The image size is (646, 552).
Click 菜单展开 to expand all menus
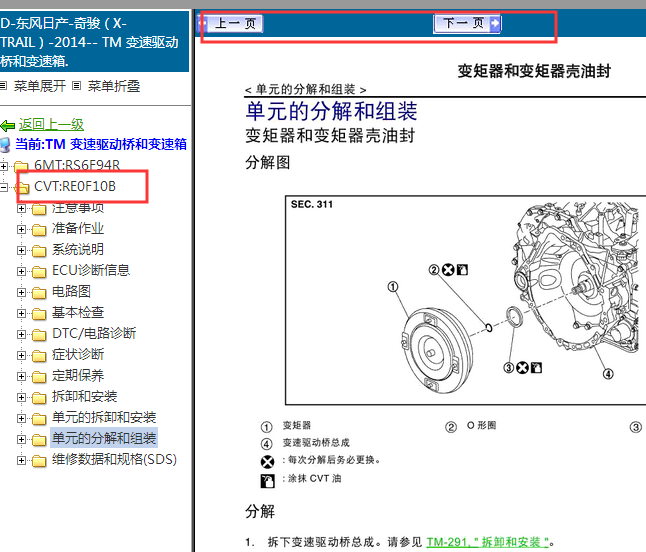(40, 86)
